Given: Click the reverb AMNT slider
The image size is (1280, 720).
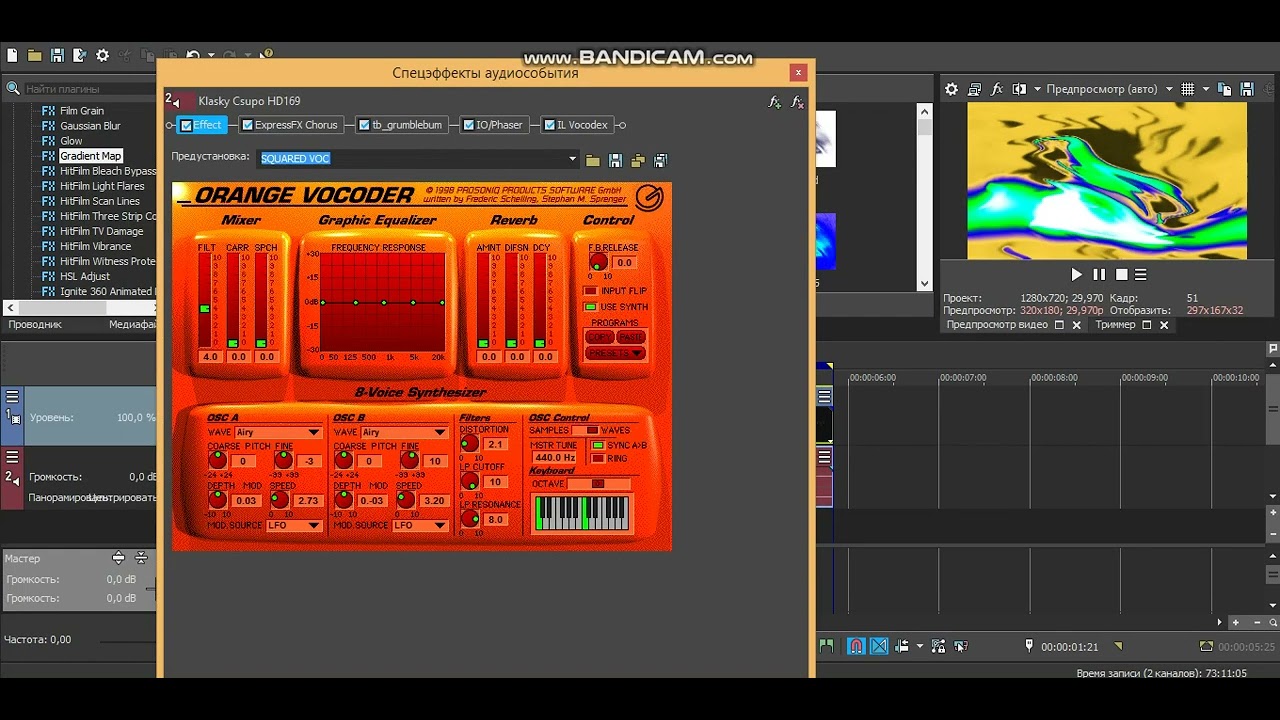Looking at the screenshot, I should click(484, 300).
